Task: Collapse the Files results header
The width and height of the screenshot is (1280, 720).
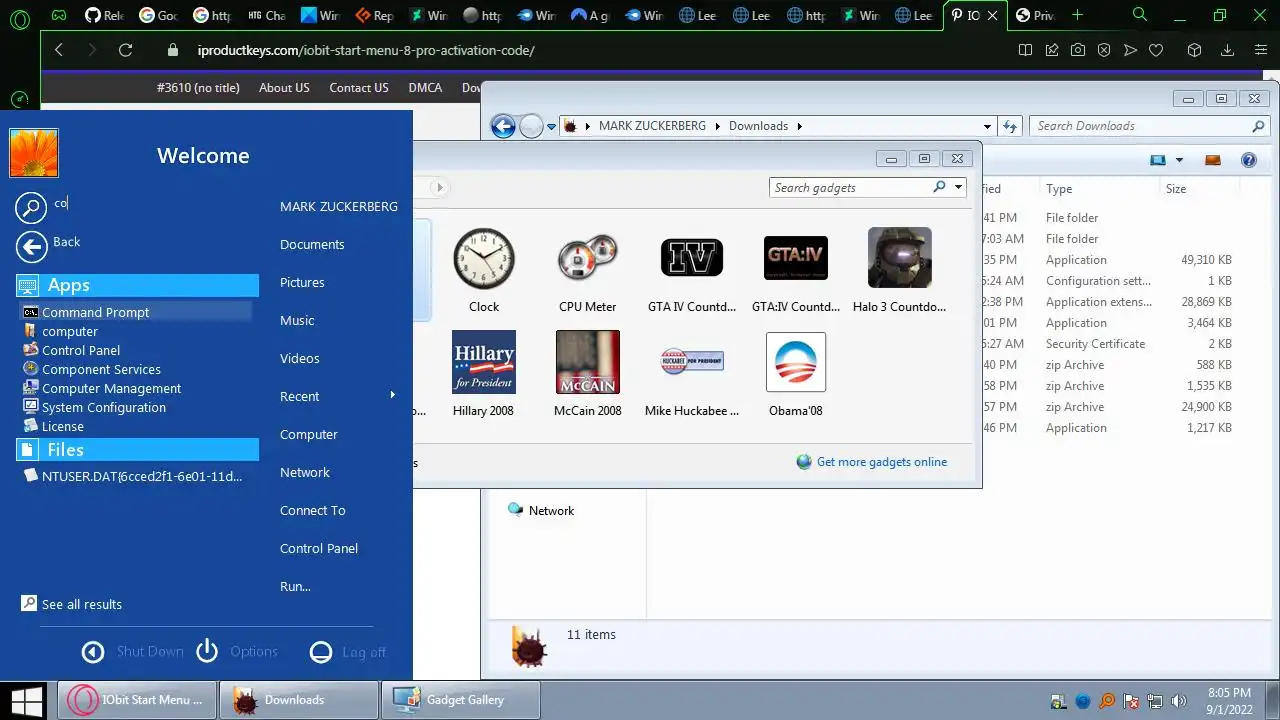Action: (x=137, y=450)
